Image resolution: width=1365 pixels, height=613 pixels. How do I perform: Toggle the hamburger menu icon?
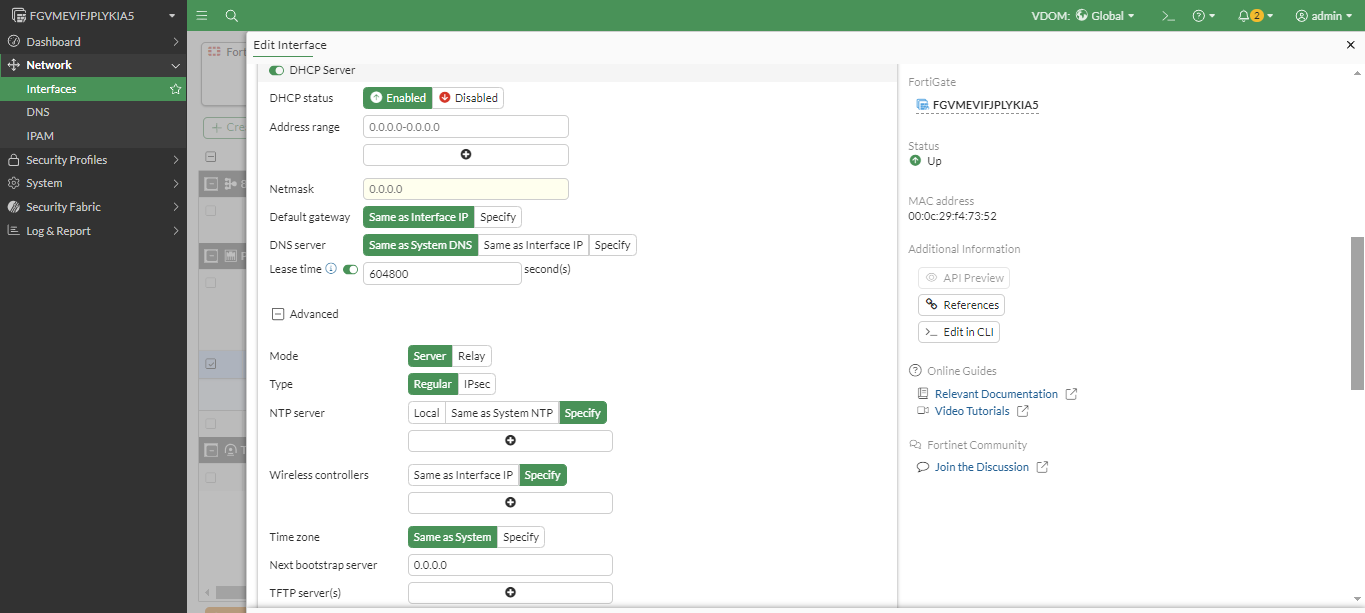(202, 16)
